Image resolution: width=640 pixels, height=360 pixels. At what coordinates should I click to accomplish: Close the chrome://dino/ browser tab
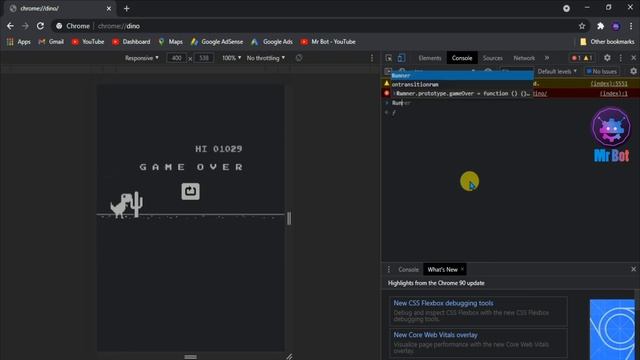pyautogui.click(x=109, y=8)
